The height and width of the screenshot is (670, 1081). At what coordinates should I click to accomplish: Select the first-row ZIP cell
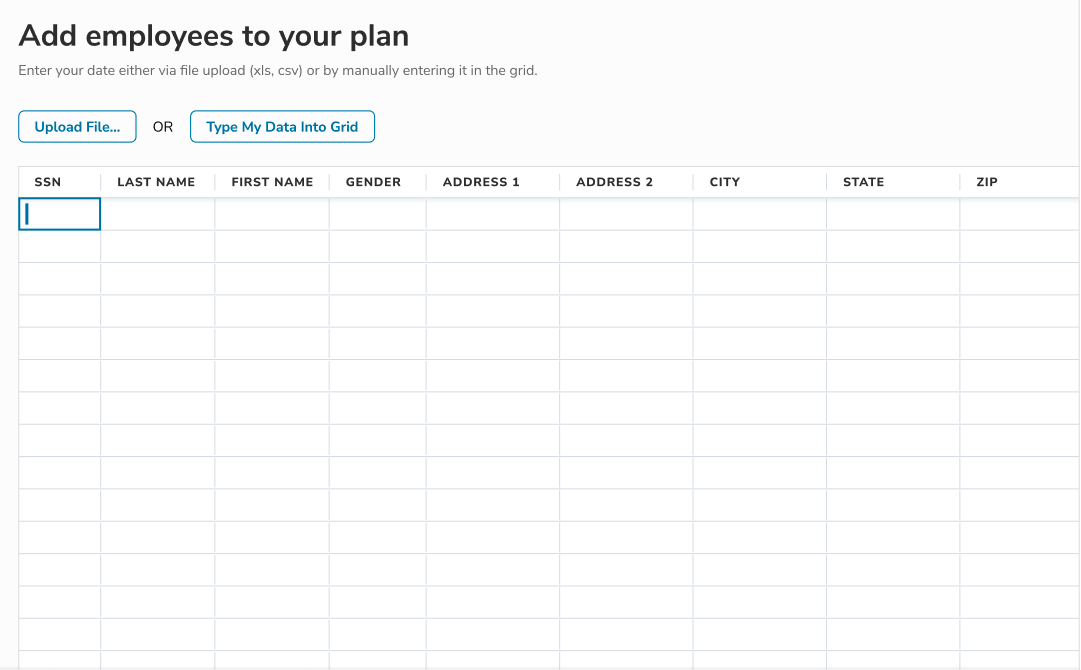click(1018, 214)
